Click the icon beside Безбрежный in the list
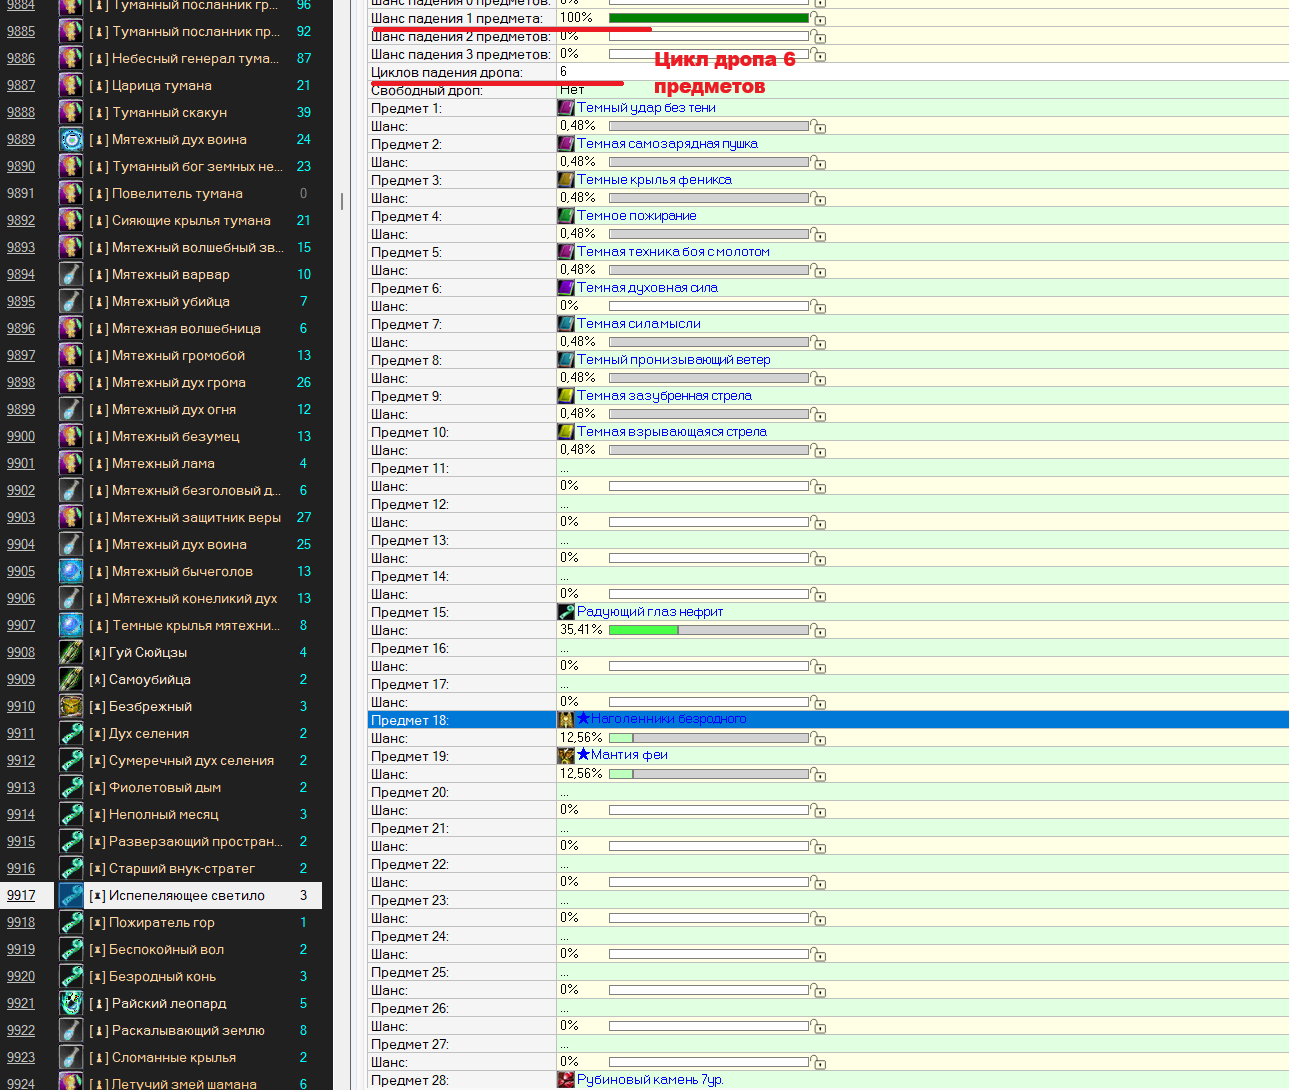The width and height of the screenshot is (1289, 1090). tap(71, 706)
